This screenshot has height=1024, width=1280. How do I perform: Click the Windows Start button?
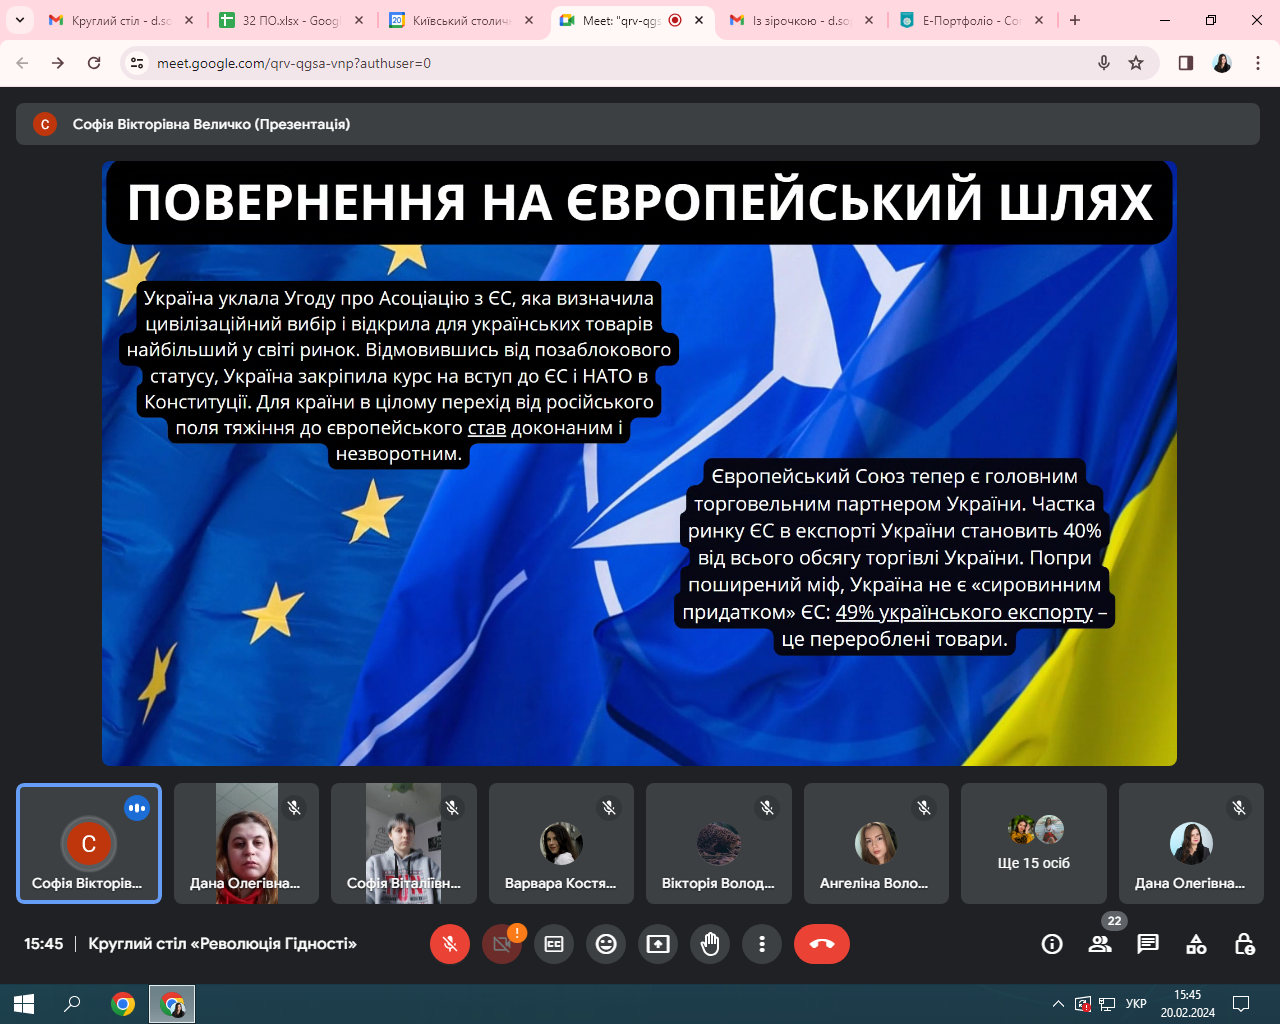pyautogui.click(x=24, y=1003)
